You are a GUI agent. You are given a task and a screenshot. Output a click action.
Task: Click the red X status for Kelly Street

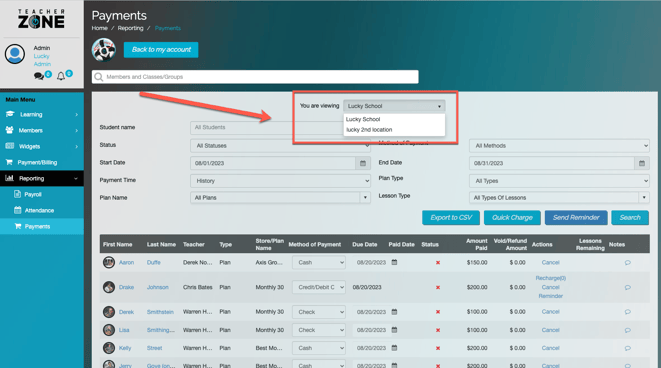click(x=438, y=348)
